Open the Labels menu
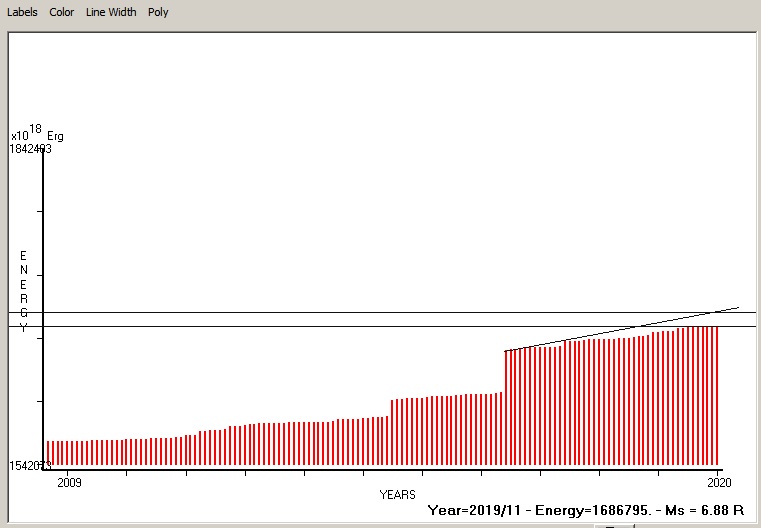The height and width of the screenshot is (528, 761). pos(22,12)
